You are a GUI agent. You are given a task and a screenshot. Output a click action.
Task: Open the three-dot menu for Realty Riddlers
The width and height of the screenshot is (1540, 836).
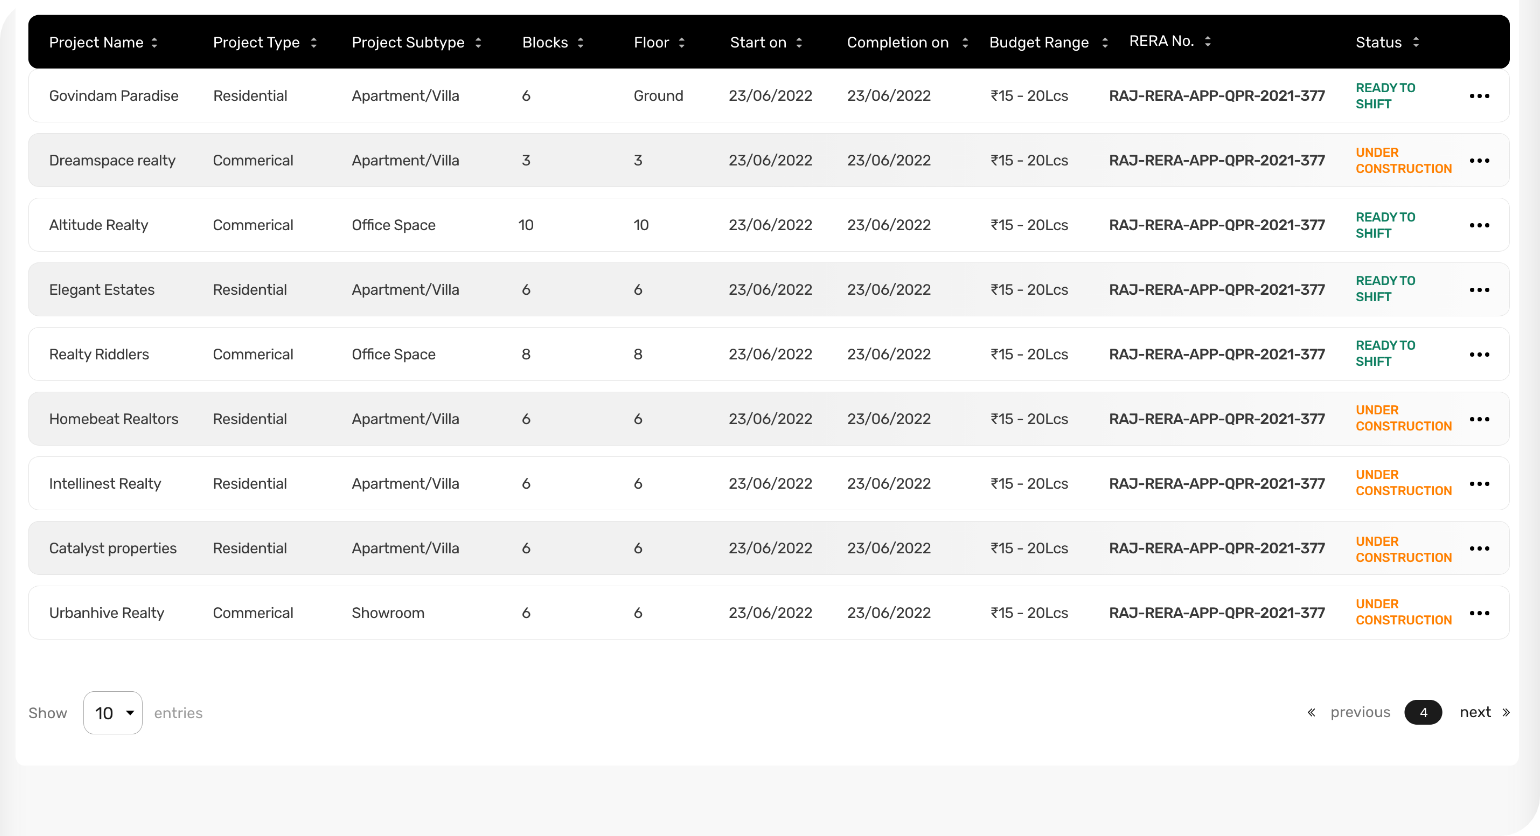1479,354
